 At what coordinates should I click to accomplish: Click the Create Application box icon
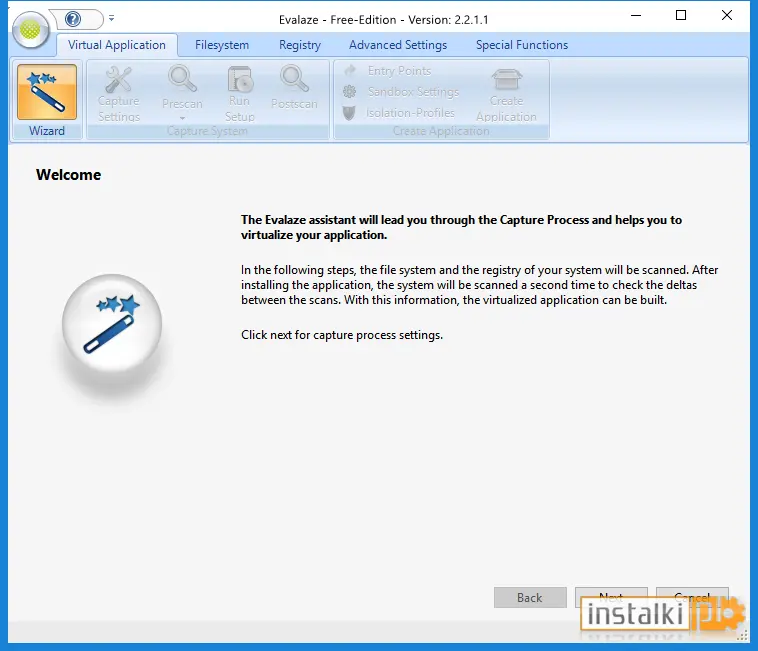(506, 79)
